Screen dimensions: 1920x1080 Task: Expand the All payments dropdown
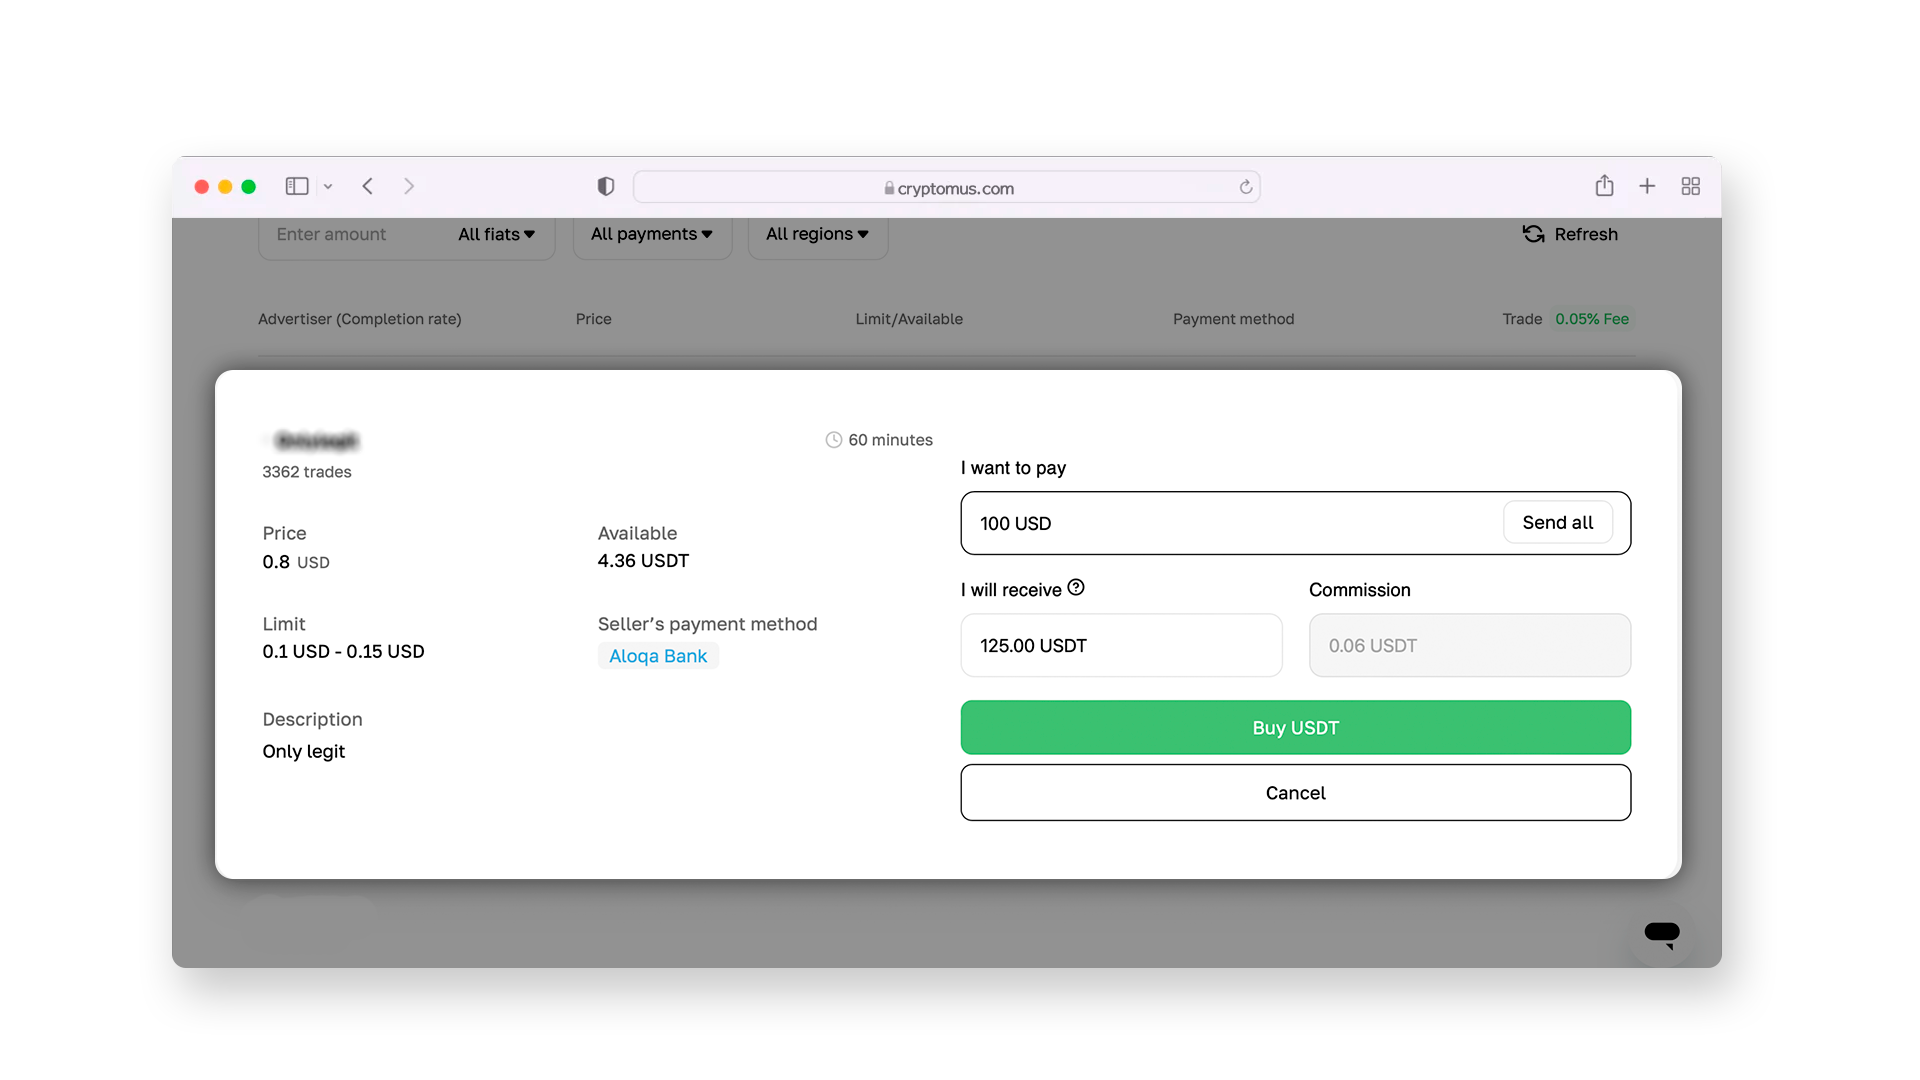[x=651, y=234]
